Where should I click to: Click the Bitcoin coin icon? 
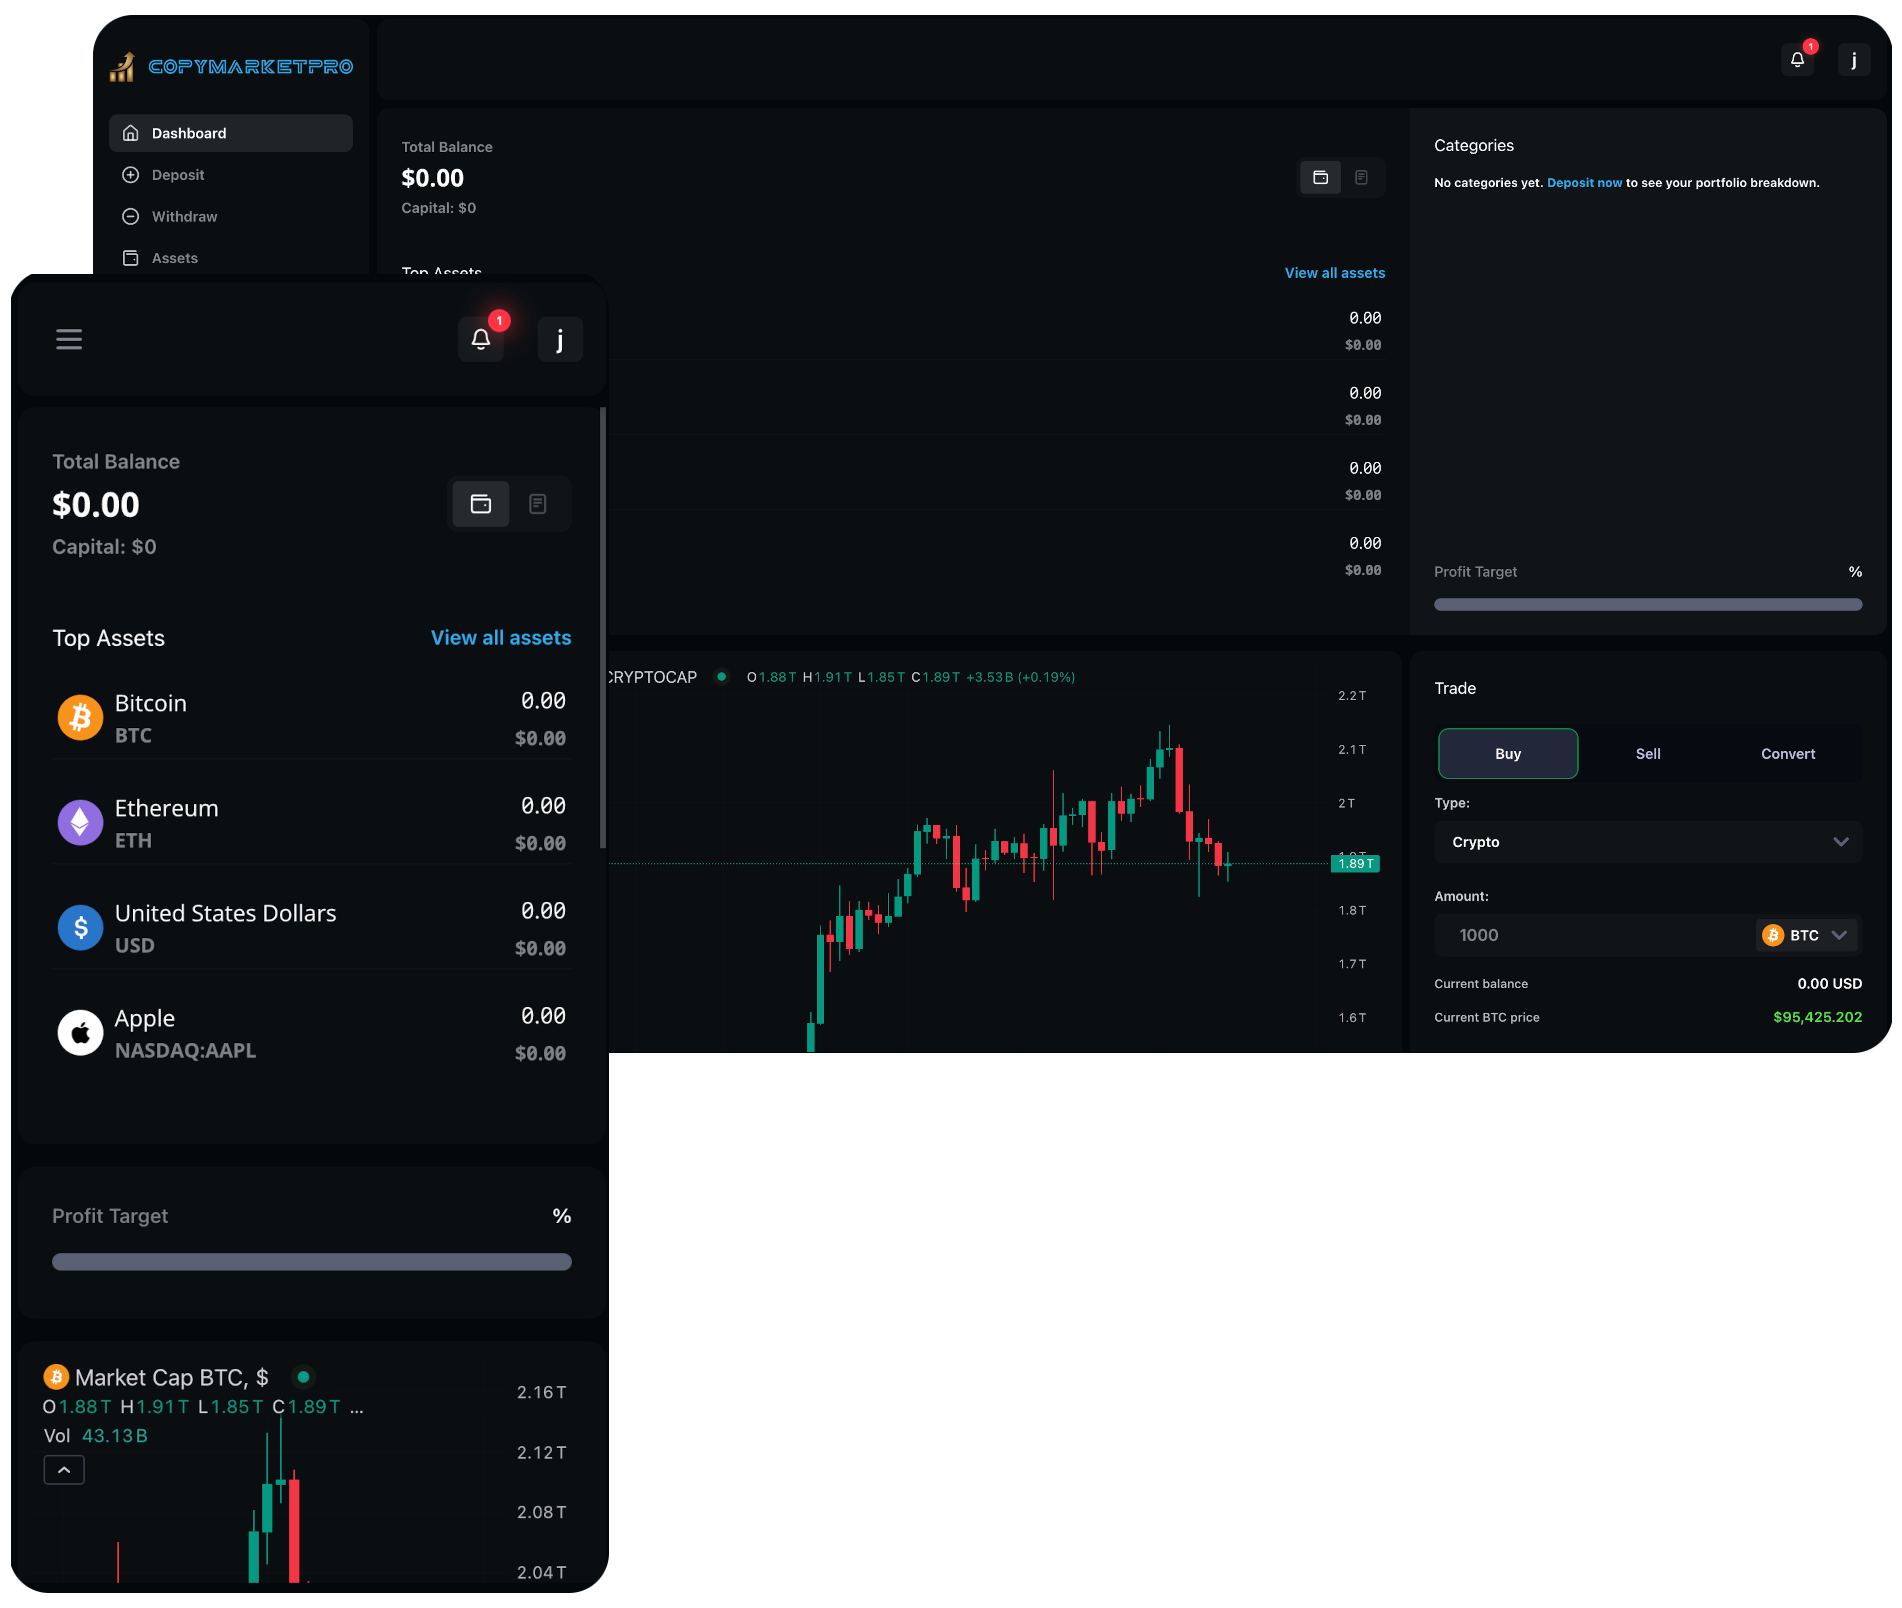coord(80,718)
